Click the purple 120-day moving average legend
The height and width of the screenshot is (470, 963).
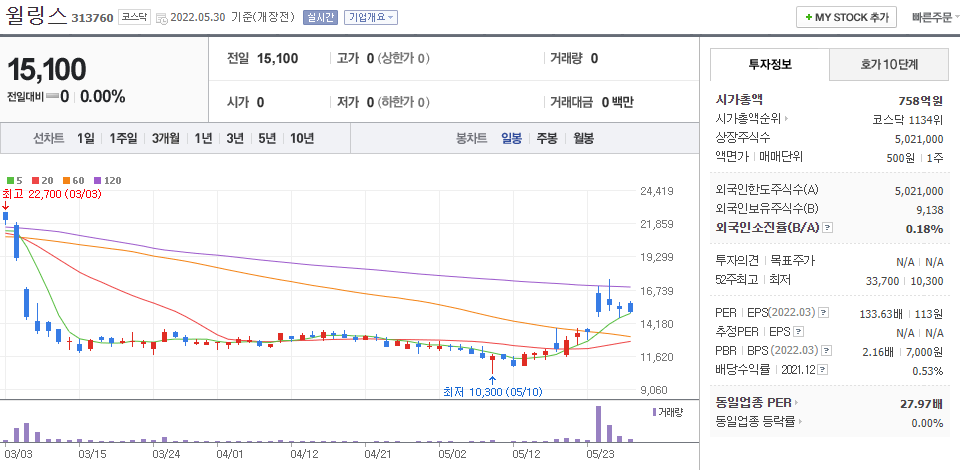[x=107, y=181]
